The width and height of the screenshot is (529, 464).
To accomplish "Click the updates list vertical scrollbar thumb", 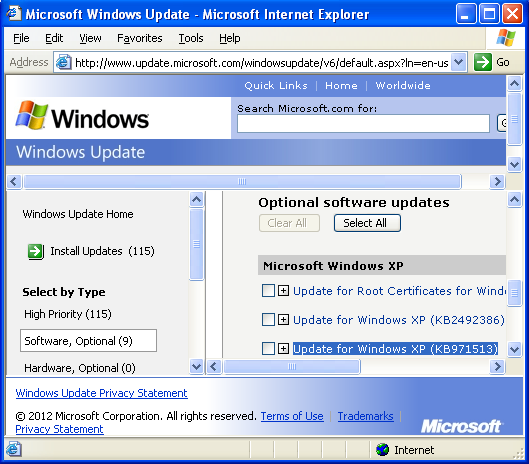I will 514,293.
